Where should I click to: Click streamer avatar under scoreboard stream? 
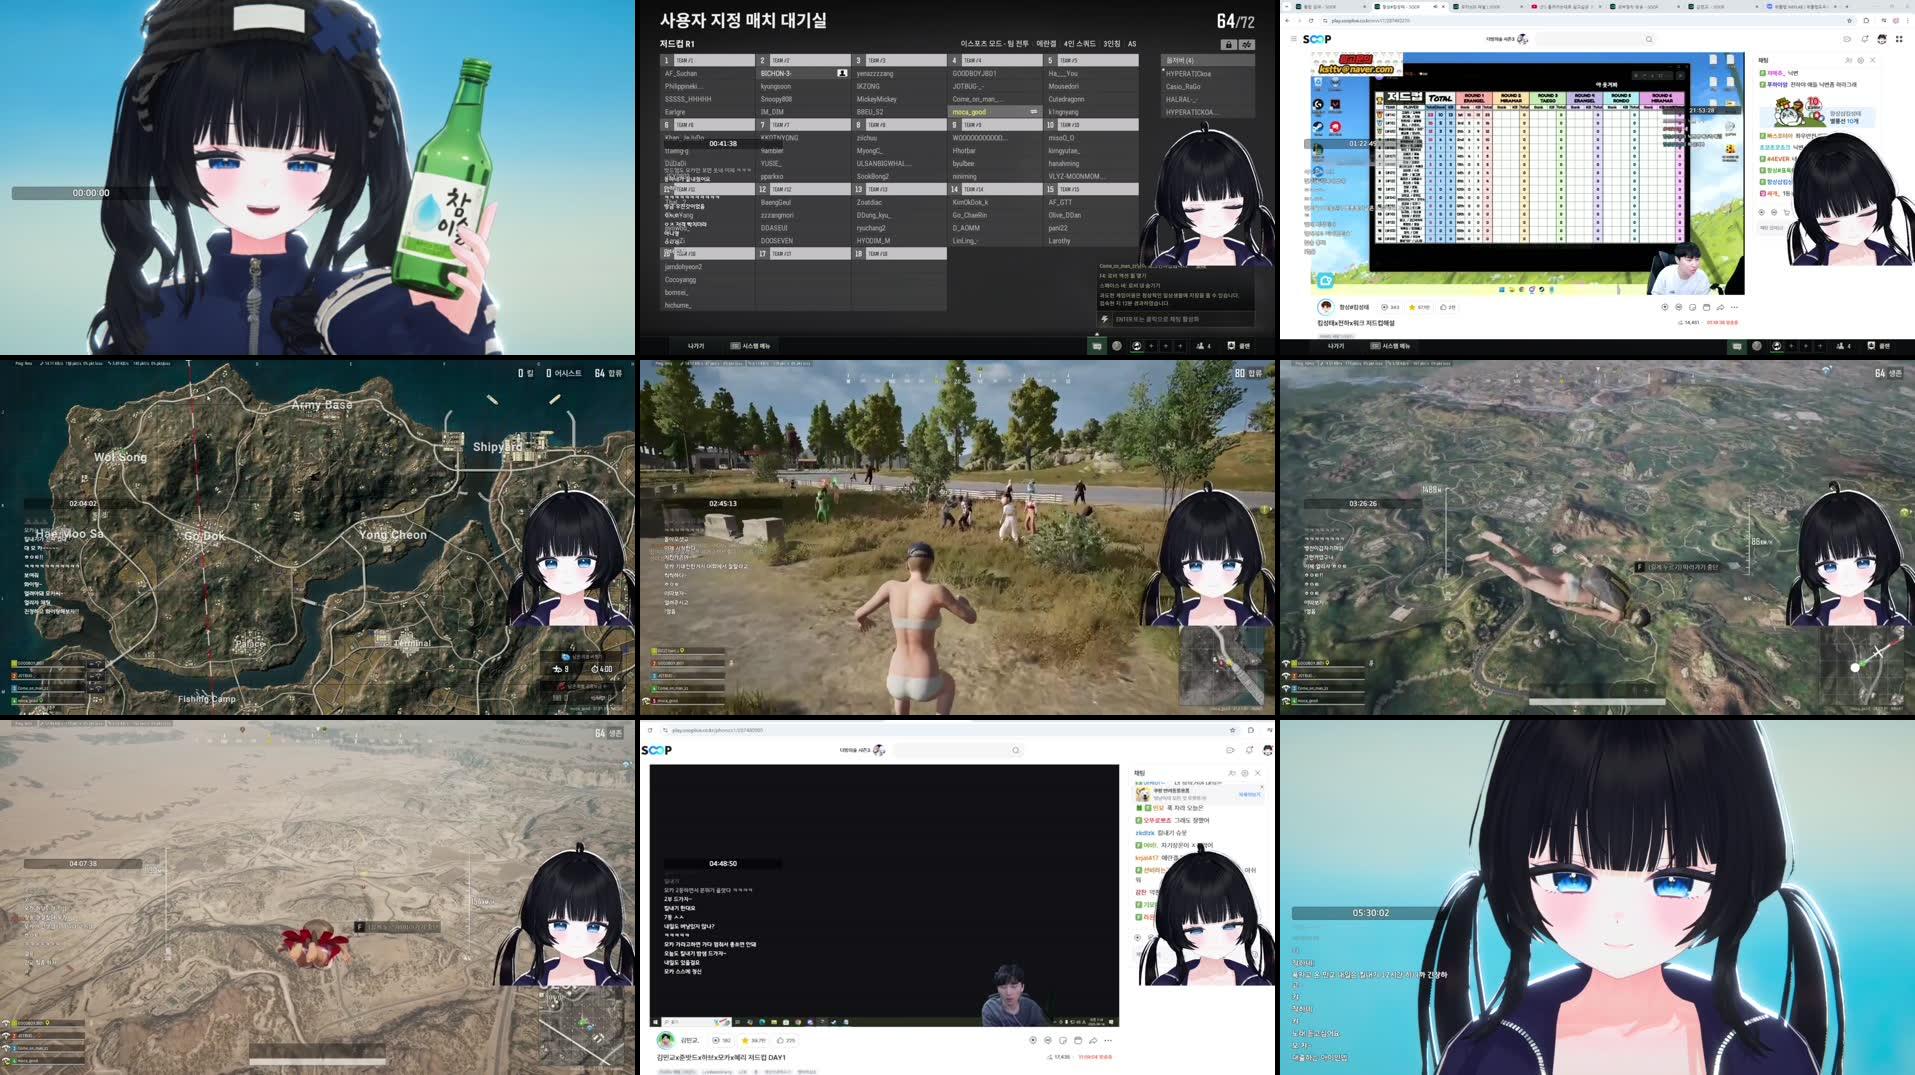click(1326, 307)
